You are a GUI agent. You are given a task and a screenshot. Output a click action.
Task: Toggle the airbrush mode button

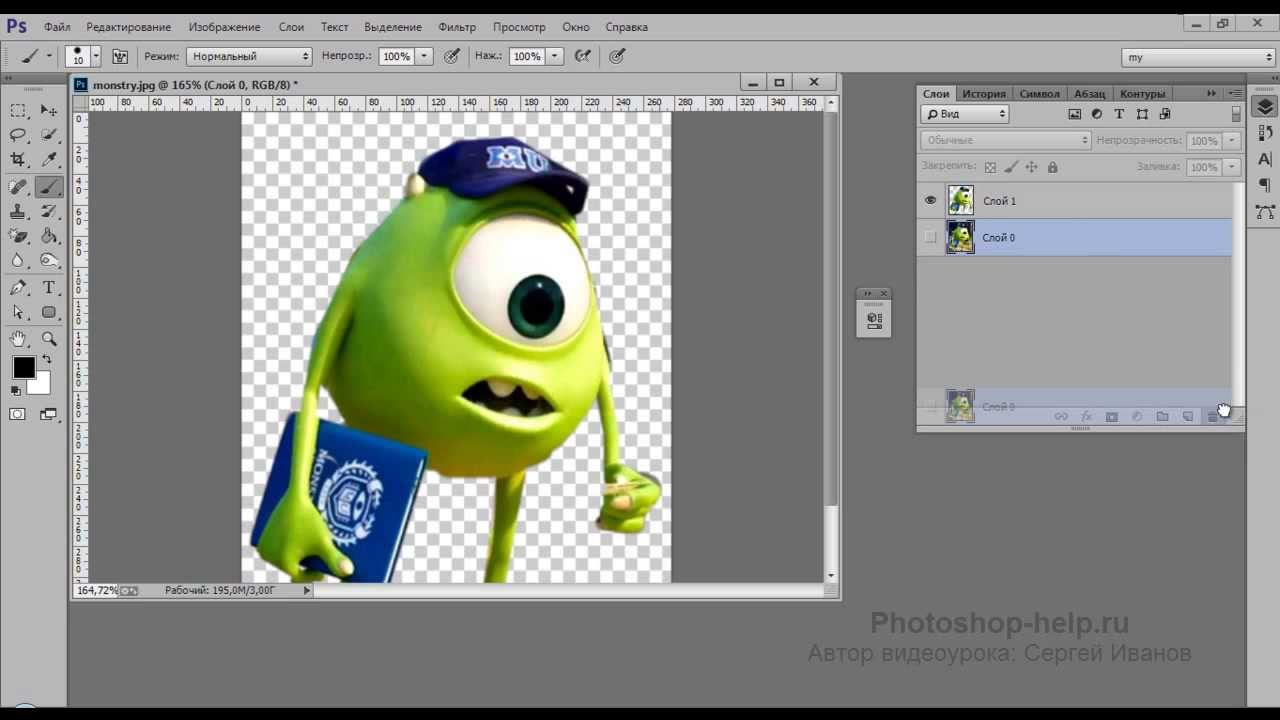583,57
